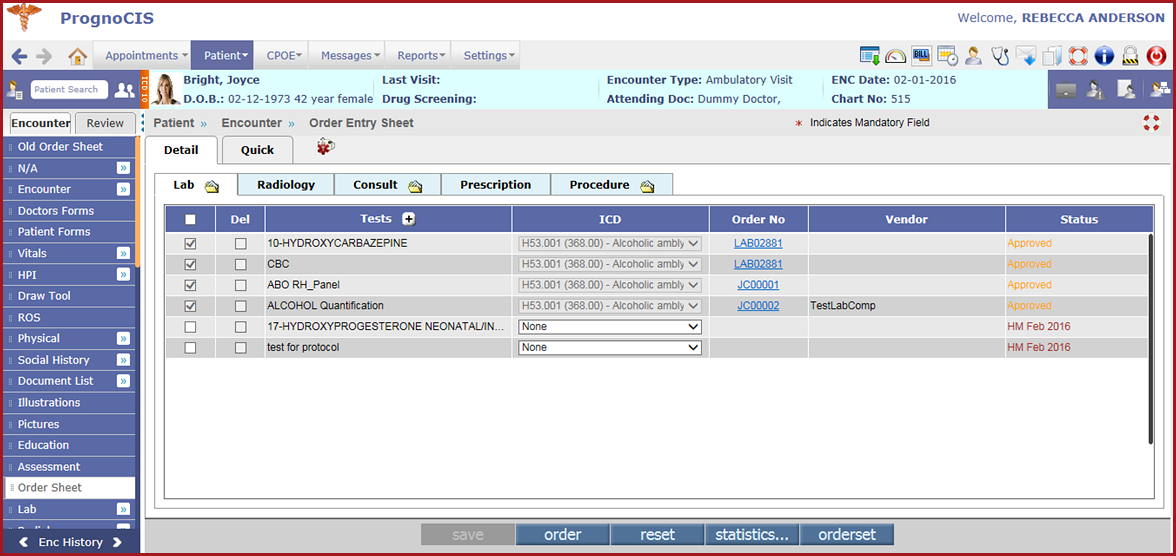Expand the HPI sidebar arrow

tap(123, 275)
